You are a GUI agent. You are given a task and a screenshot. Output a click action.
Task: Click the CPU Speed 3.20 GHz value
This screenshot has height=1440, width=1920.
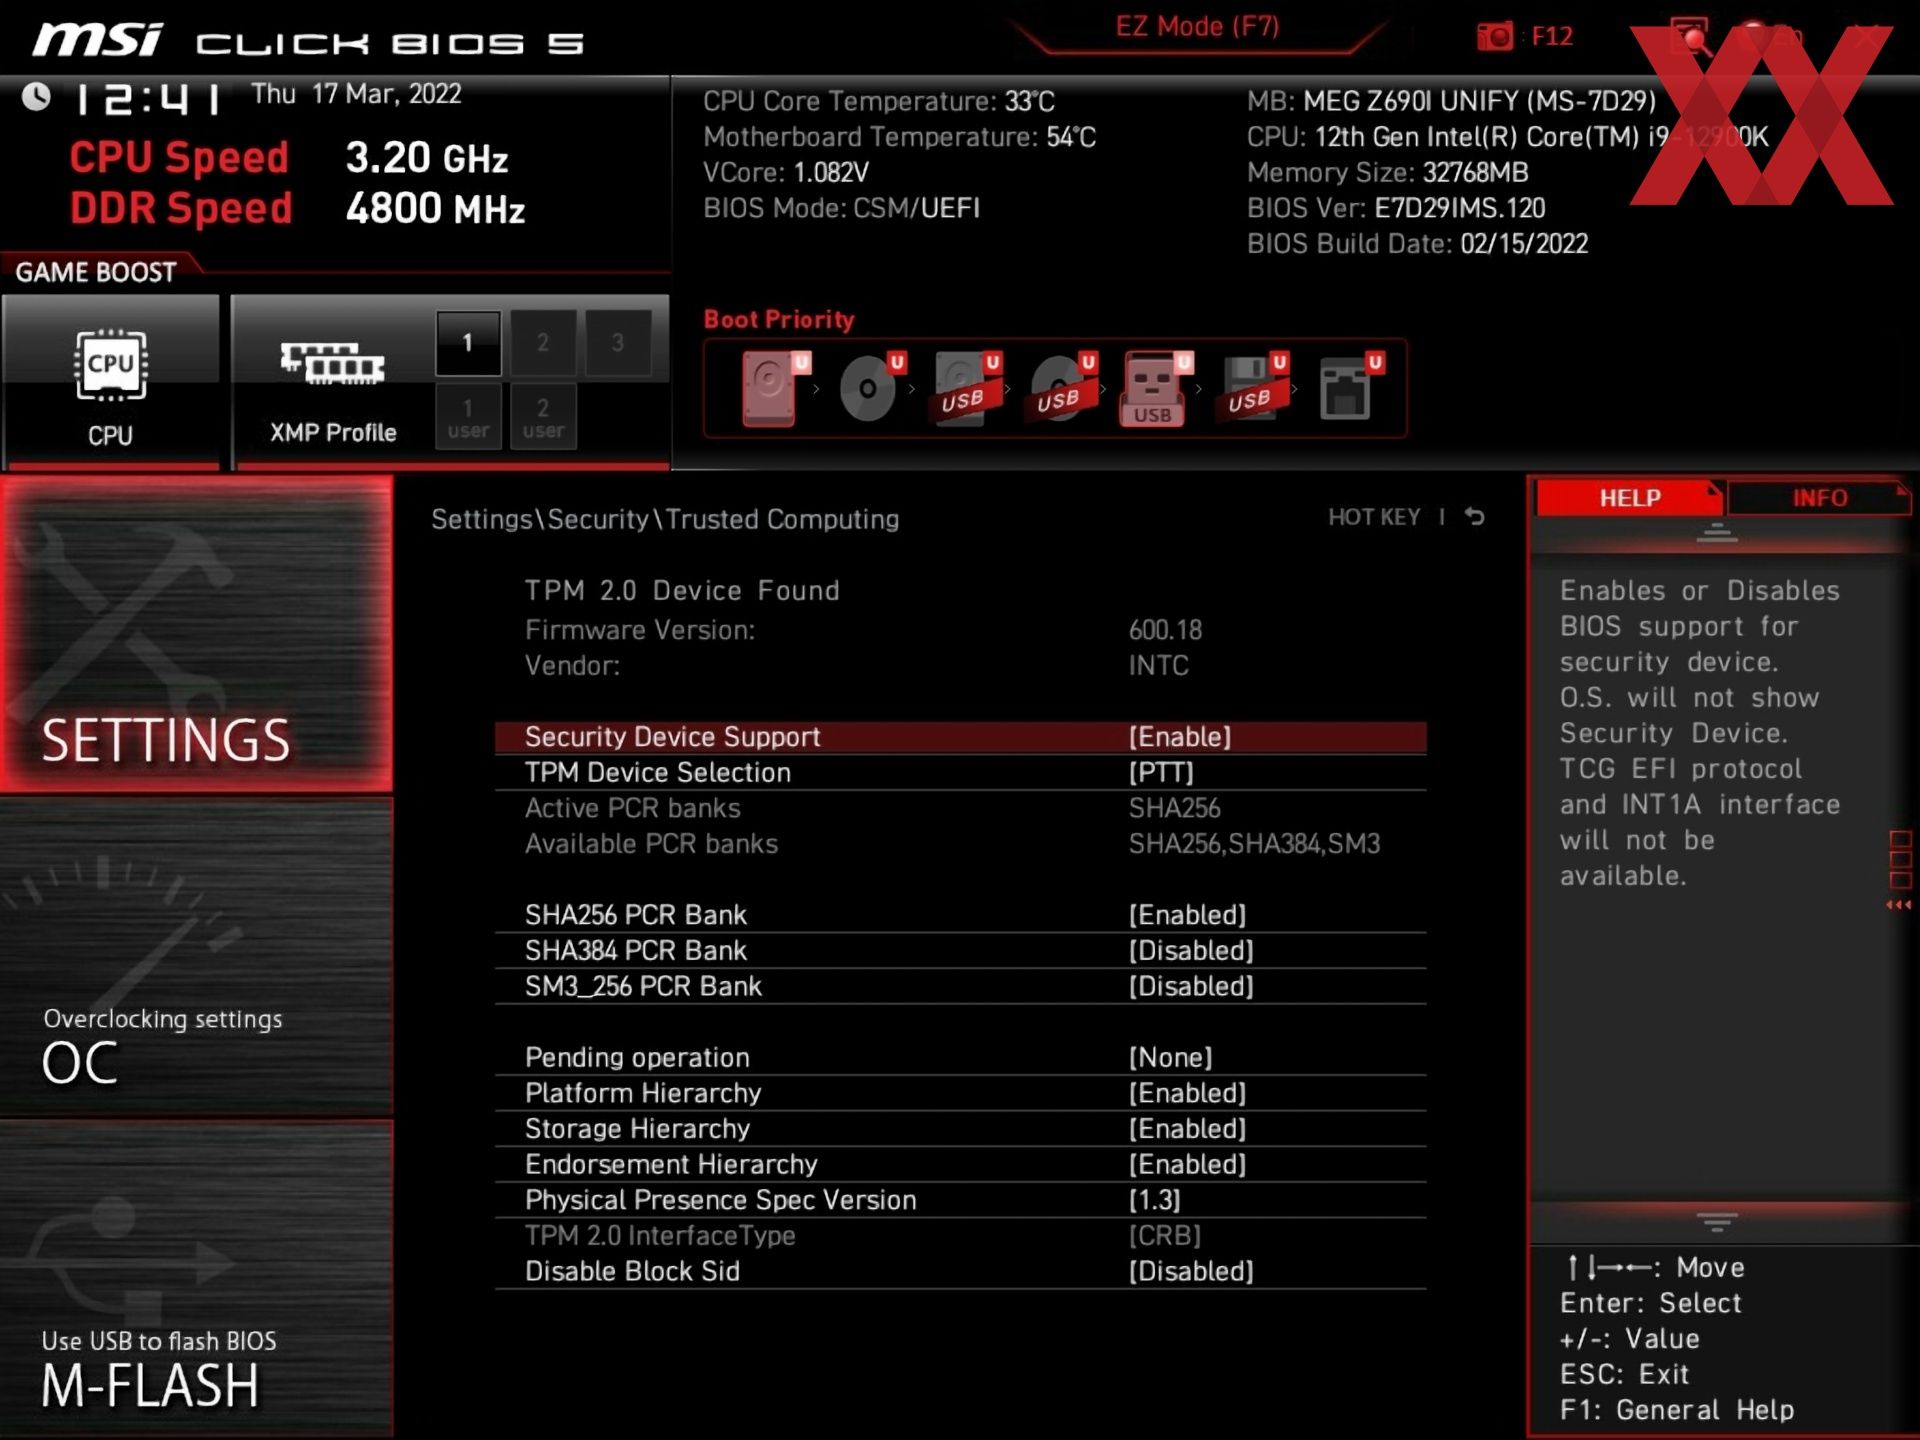coord(427,158)
